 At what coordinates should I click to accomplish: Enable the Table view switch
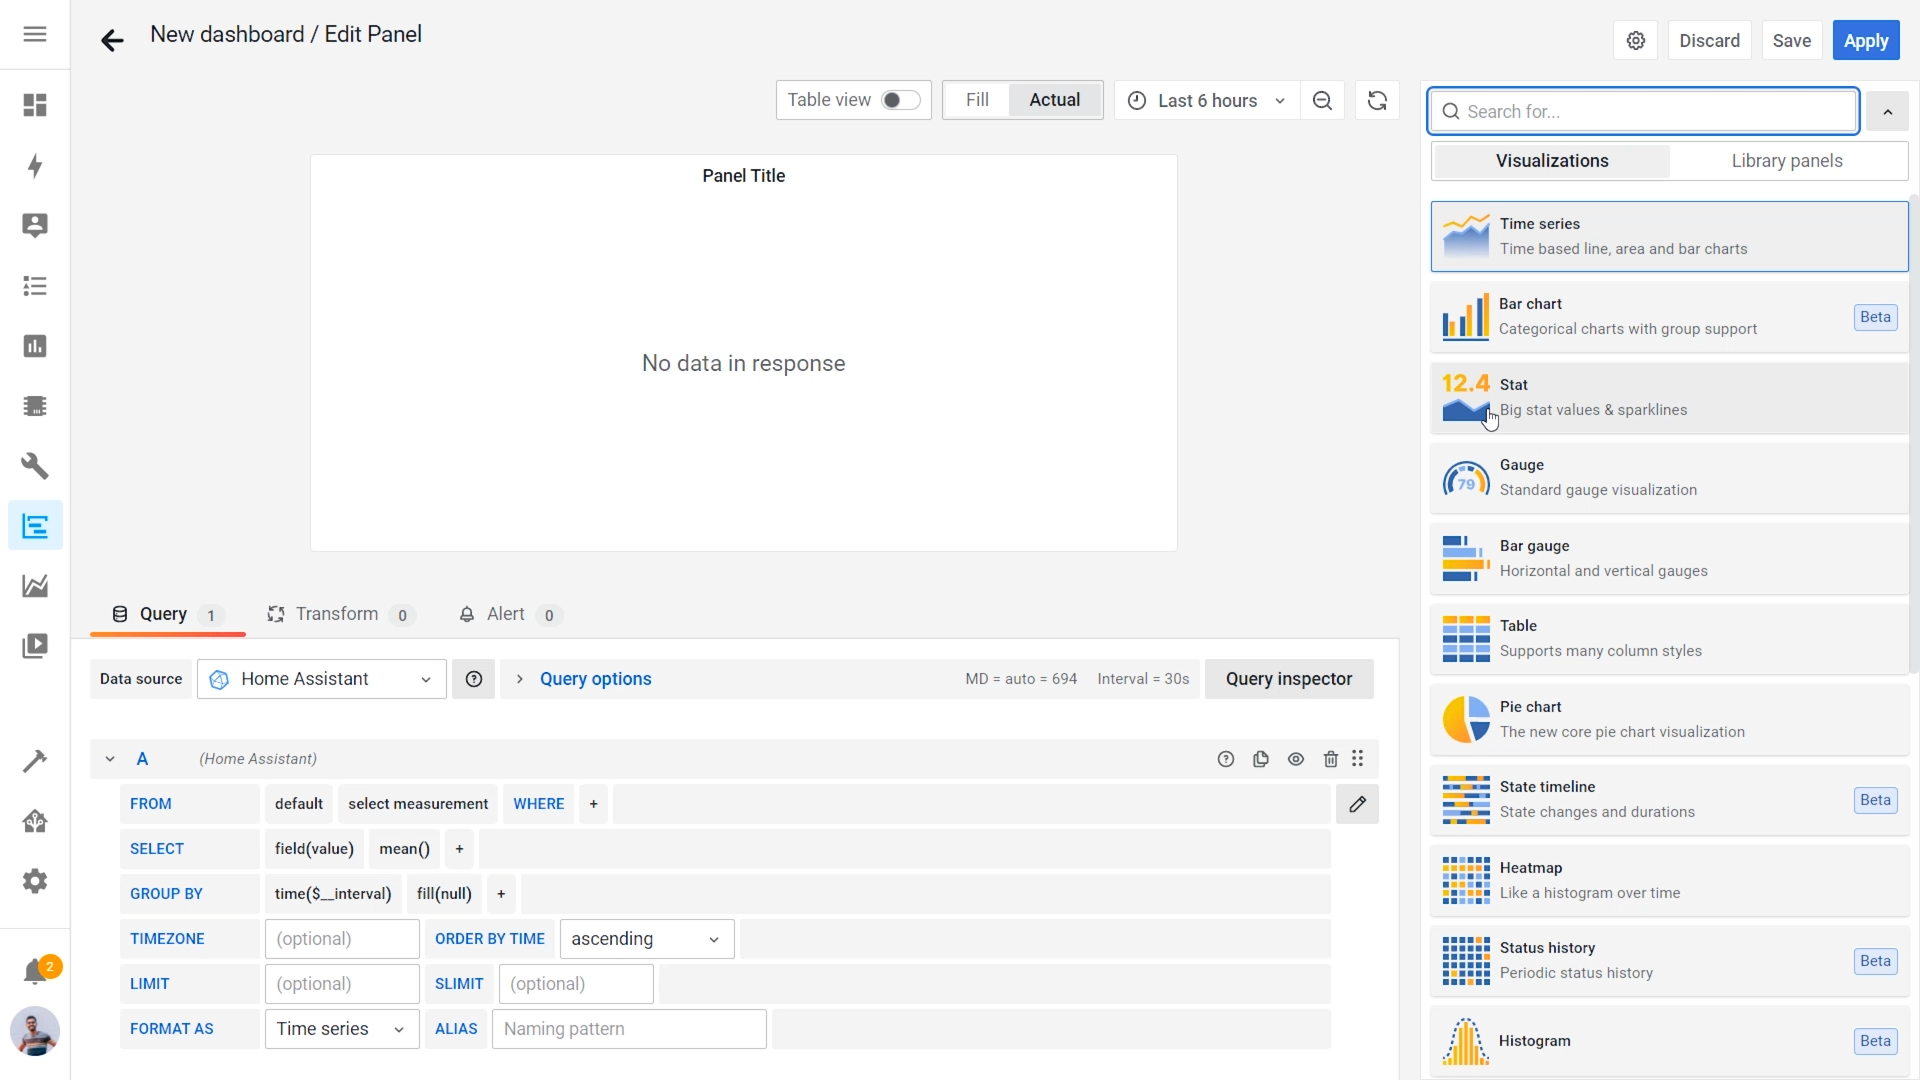pyautogui.click(x=899, y=100)
